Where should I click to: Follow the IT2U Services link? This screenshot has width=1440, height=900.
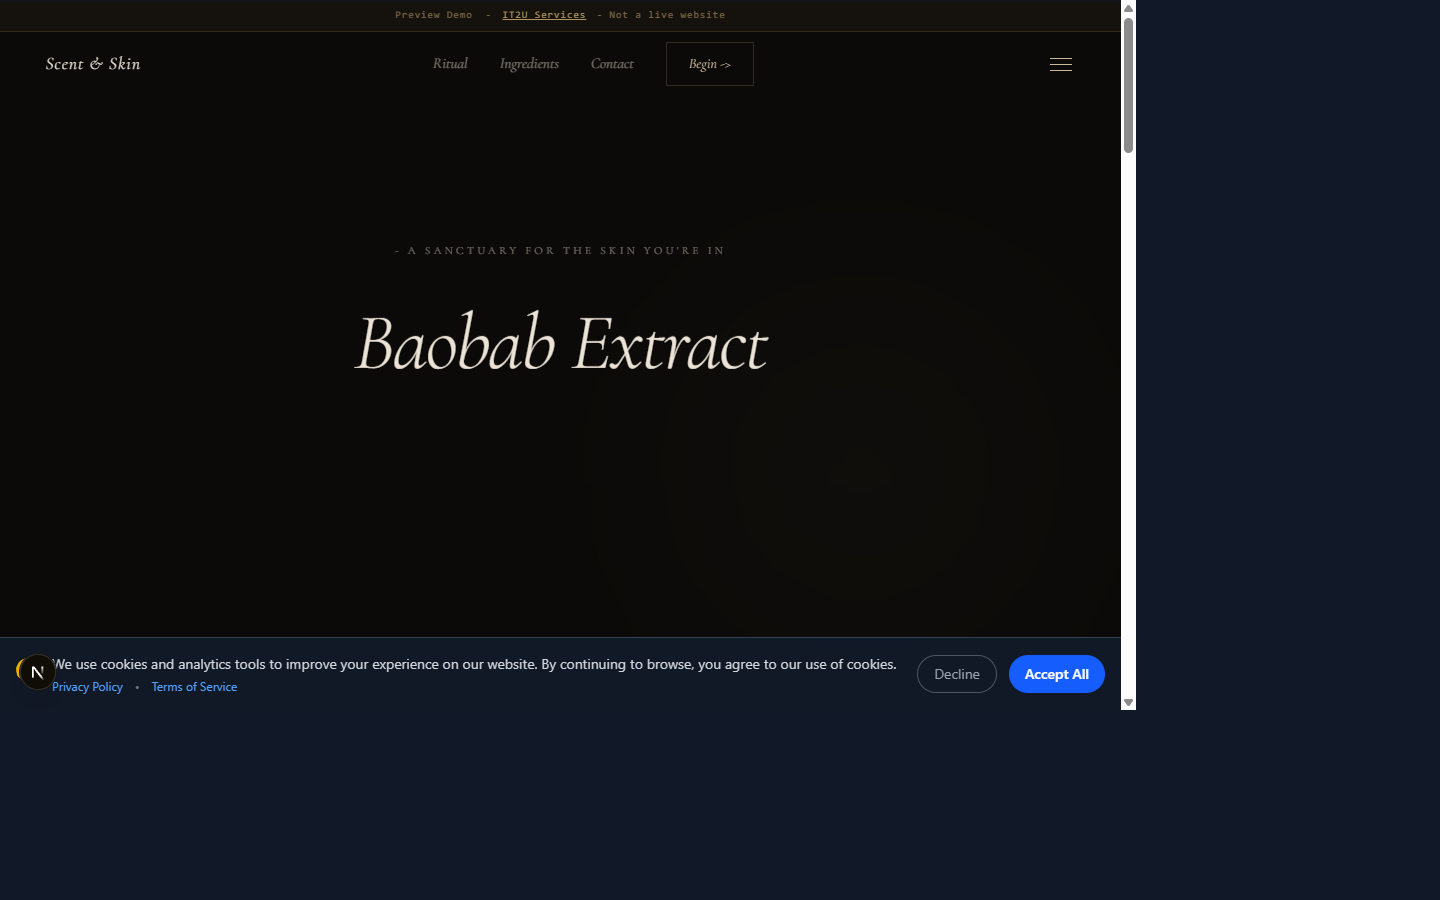coord(544,15)
